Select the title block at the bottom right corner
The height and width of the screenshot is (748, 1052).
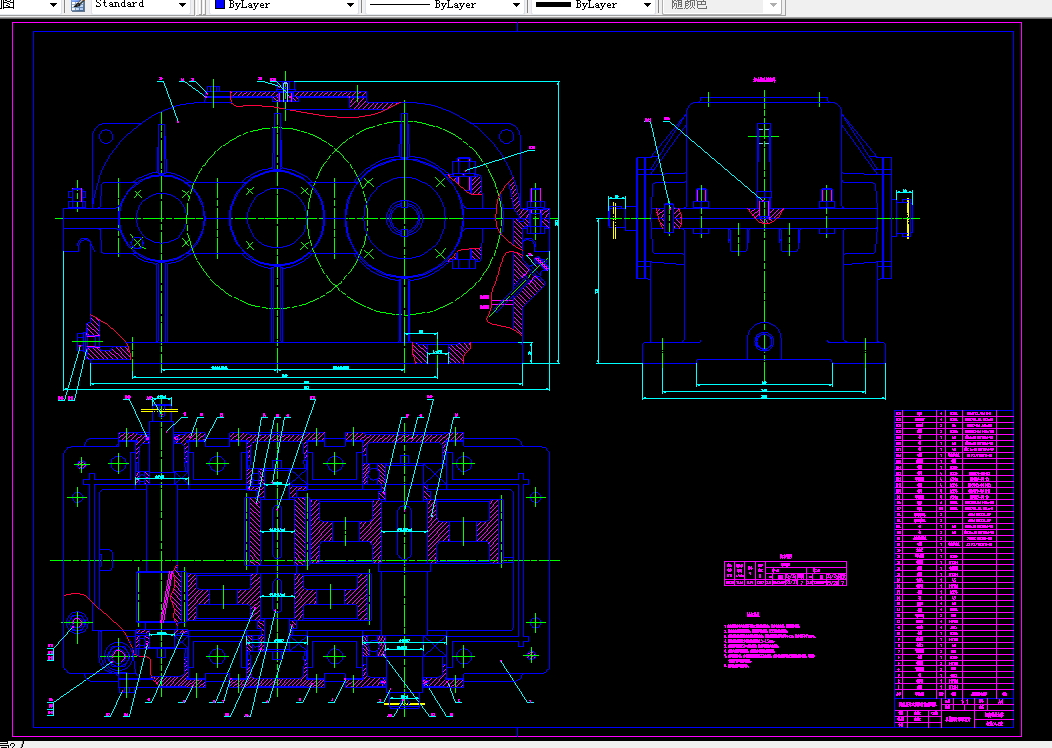953,712
